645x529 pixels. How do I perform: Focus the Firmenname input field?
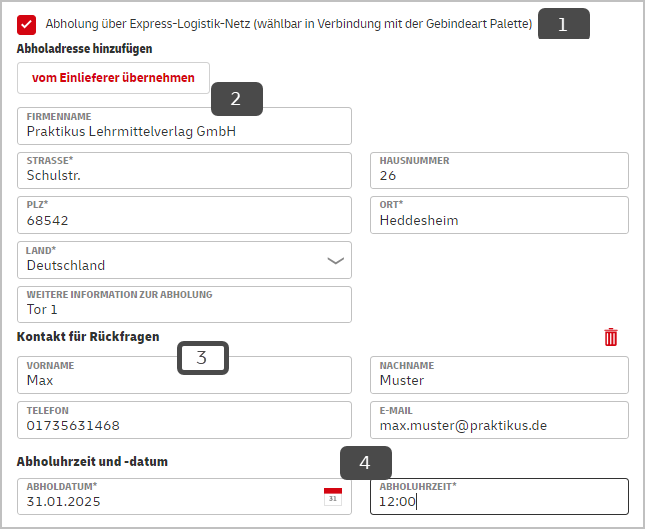click(x=184, y=126)
